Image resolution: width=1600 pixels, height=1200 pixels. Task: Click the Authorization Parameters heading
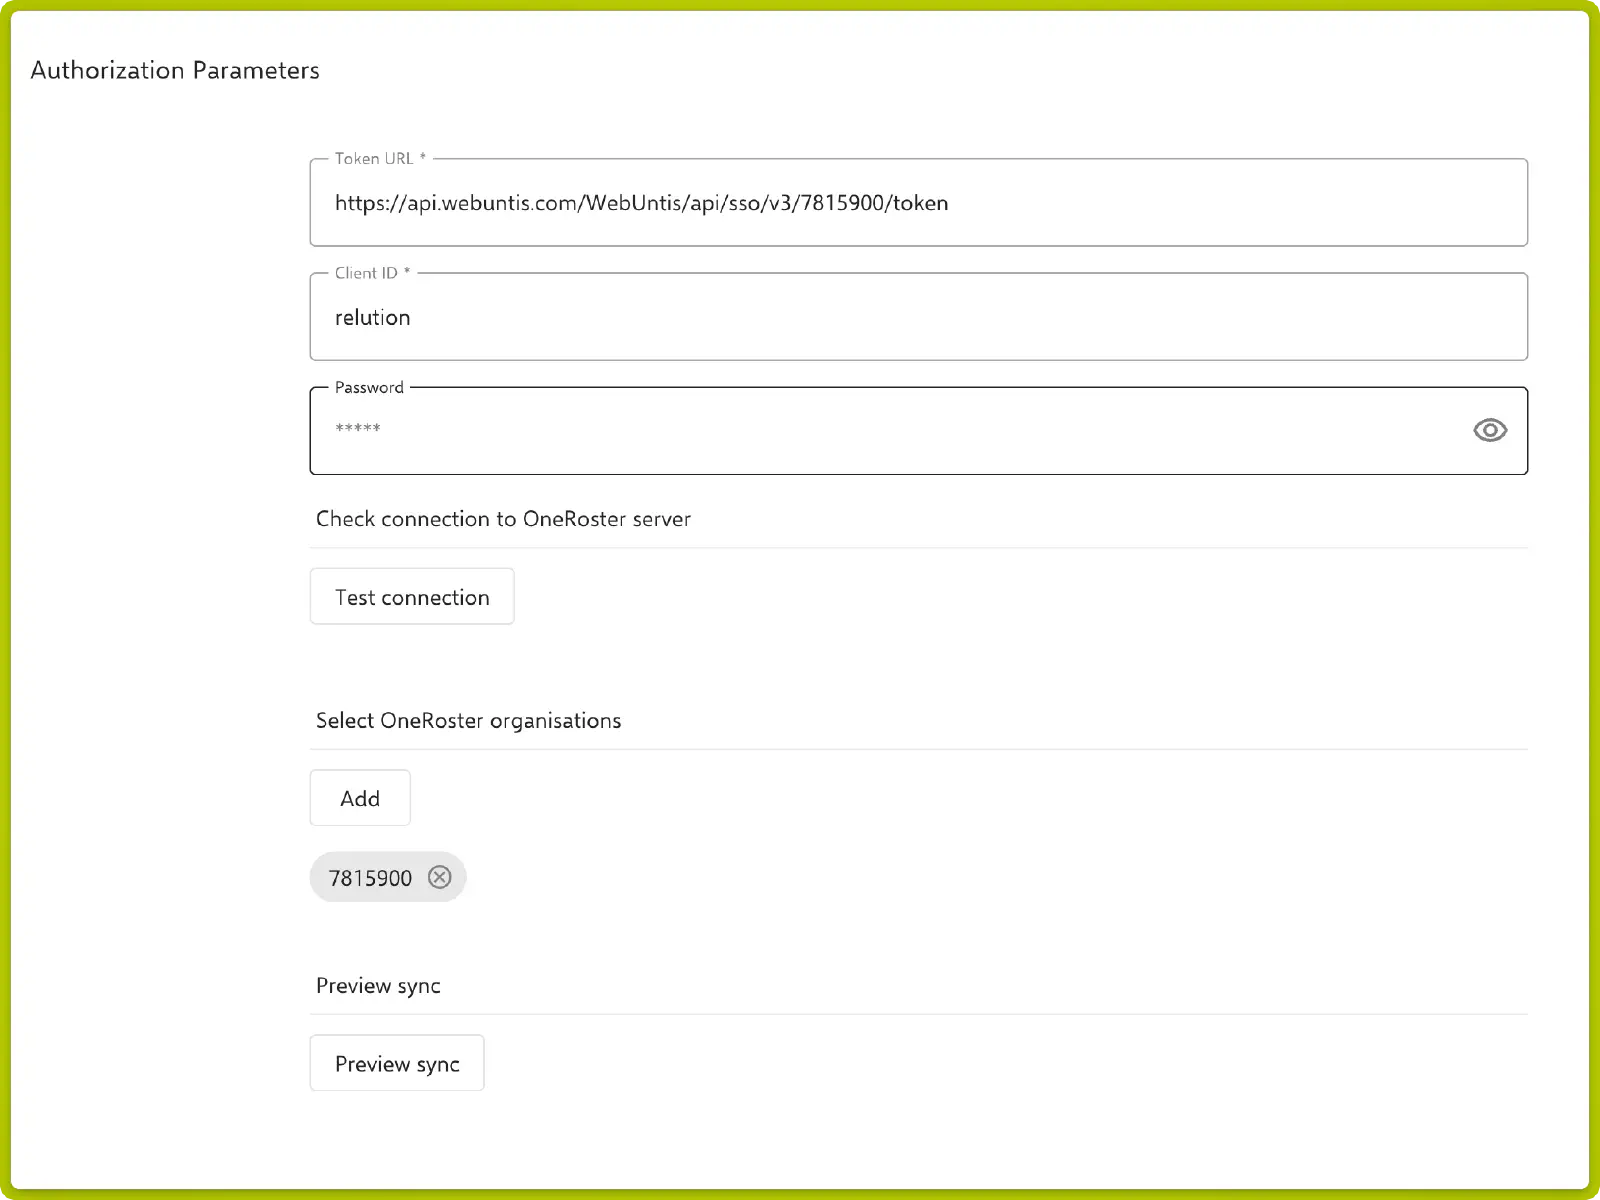(x=175, y=70)
